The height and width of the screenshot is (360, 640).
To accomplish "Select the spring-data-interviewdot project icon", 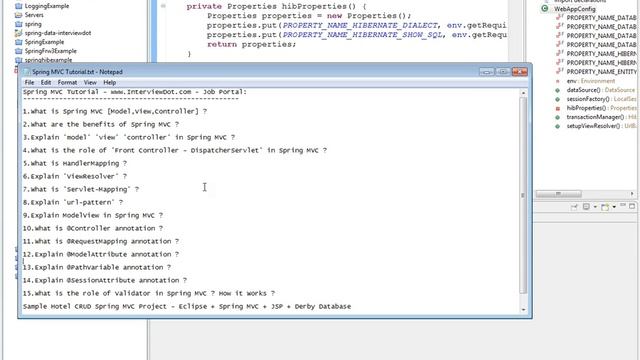I will [18, 33].
